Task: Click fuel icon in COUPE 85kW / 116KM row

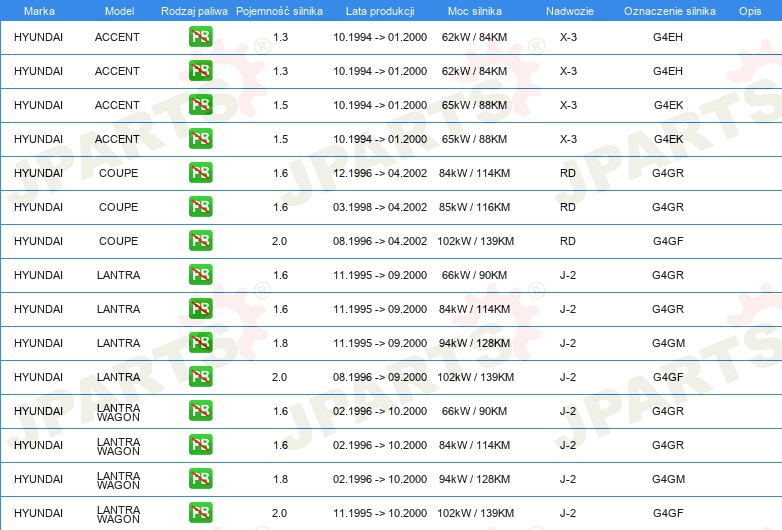Action: (200, 206)
